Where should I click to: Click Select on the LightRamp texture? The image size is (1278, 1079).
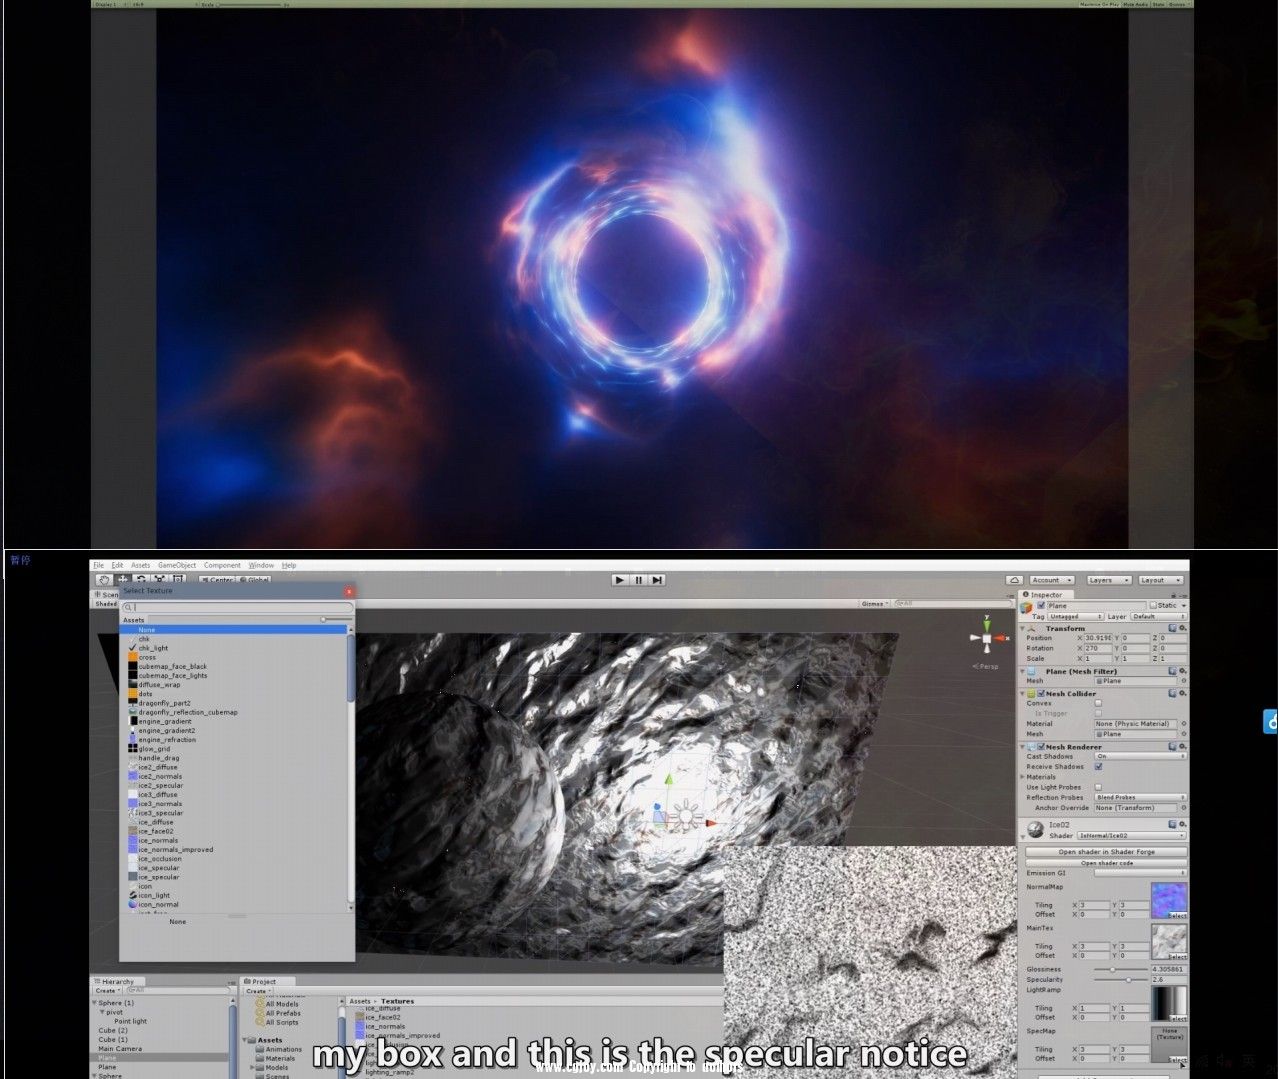pyautogui.click(x=1178, y=1019)
